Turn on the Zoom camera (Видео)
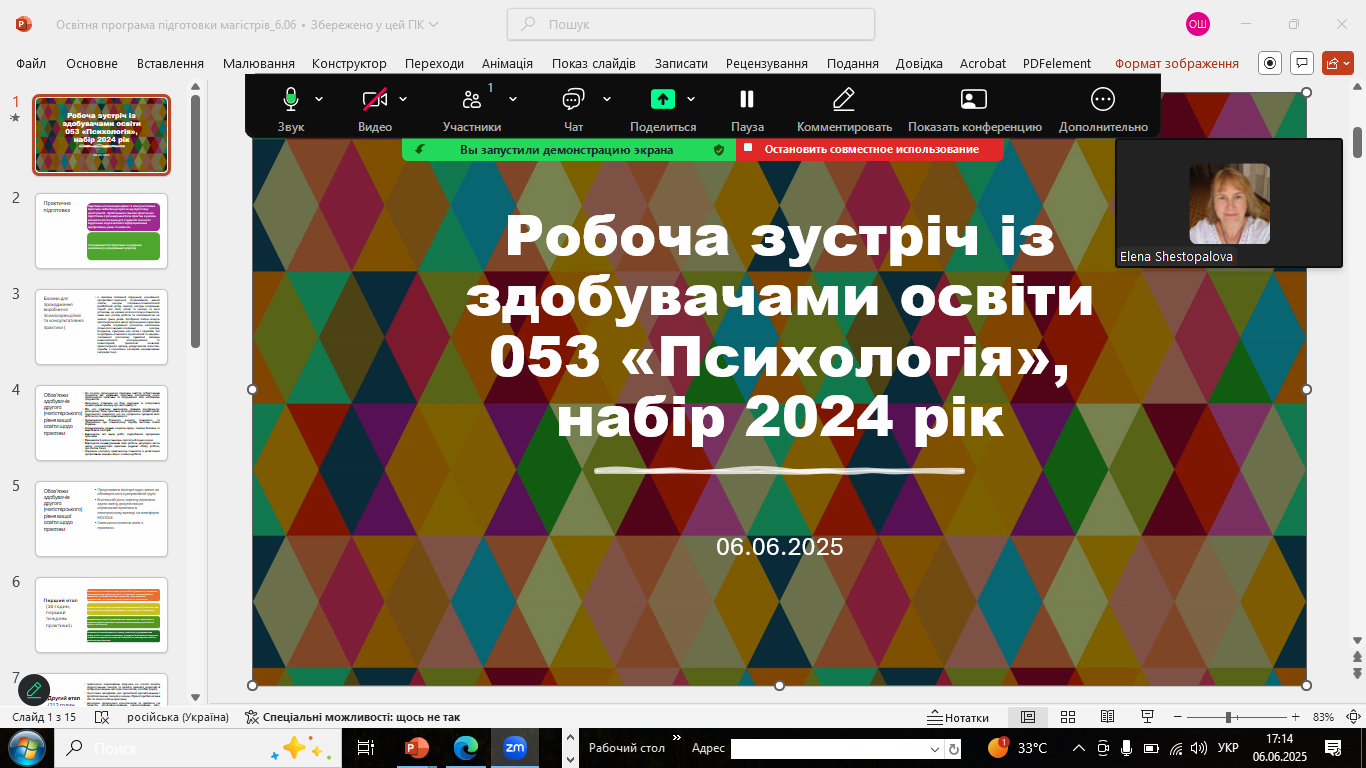Image resolution: width=1366 pixels, height=768 pixels. click(375, 99)
